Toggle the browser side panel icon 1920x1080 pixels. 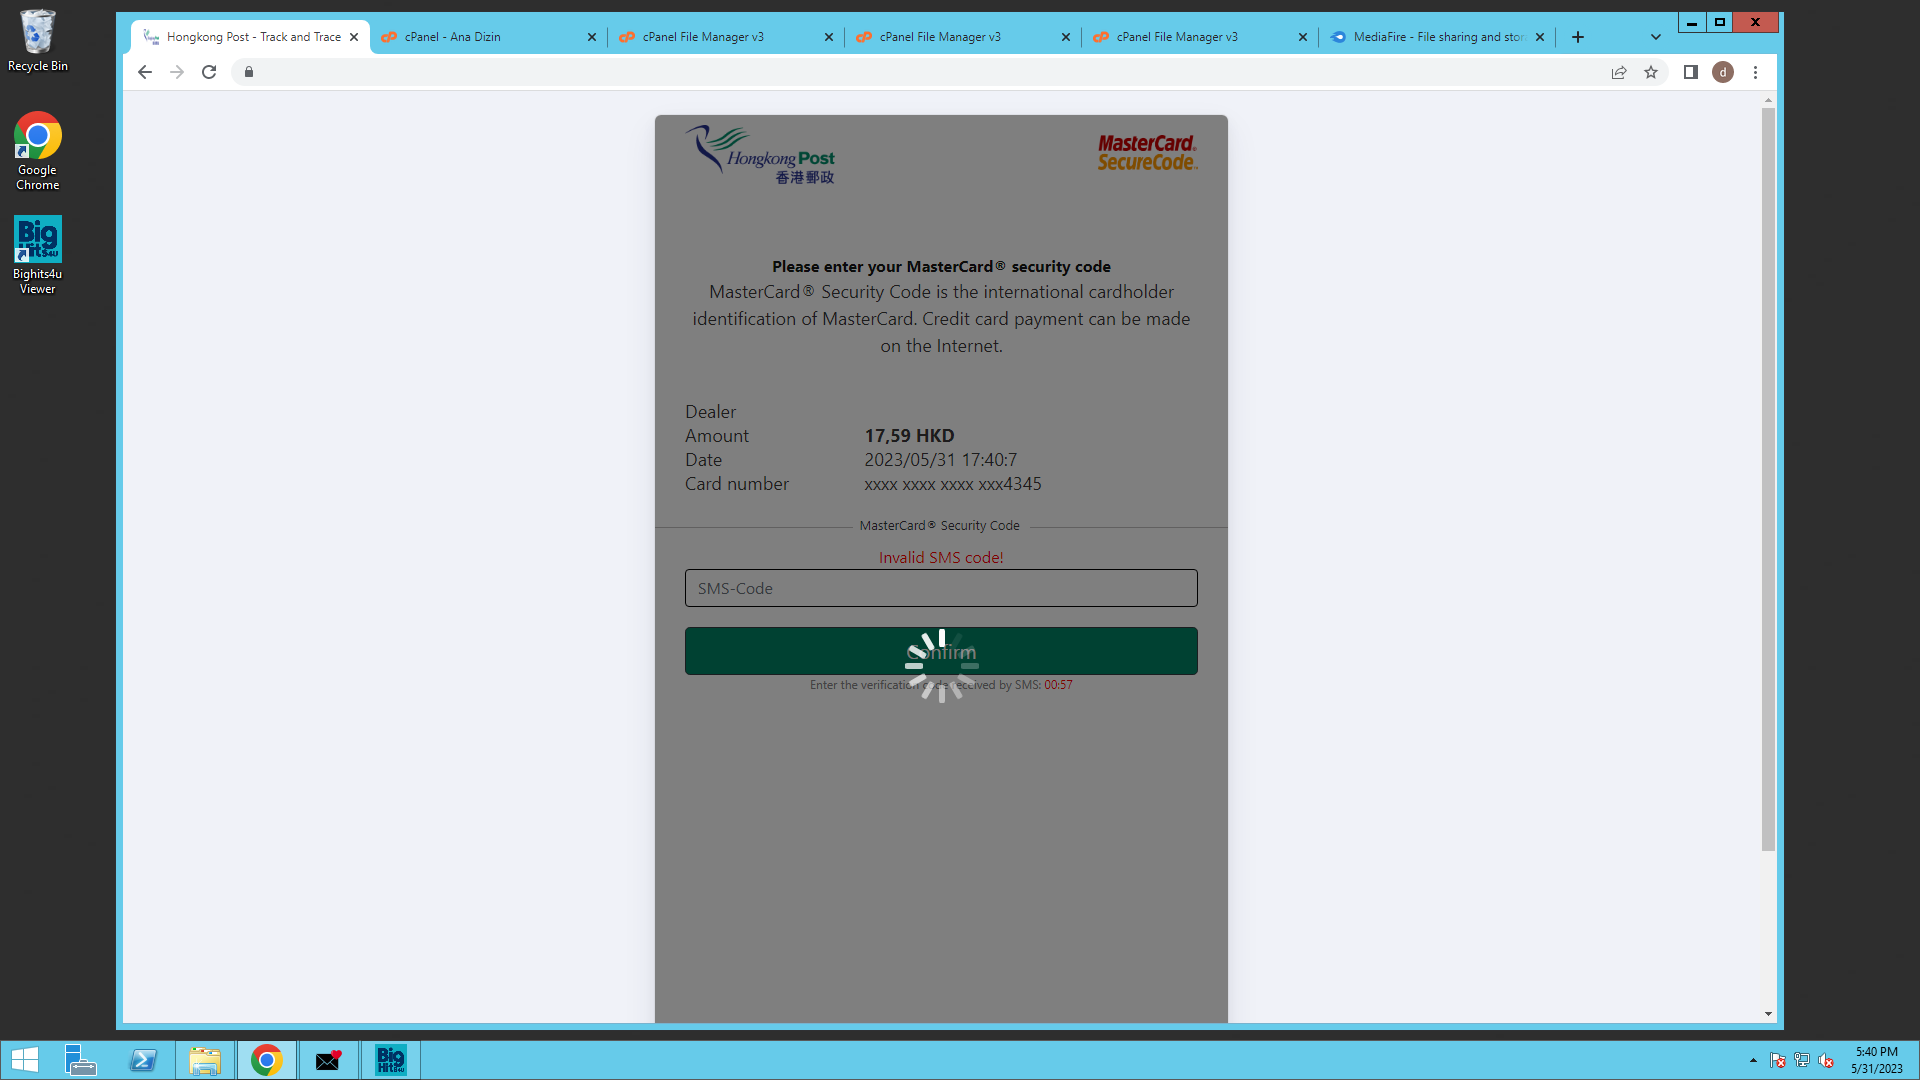click(x=1691, y=72)
